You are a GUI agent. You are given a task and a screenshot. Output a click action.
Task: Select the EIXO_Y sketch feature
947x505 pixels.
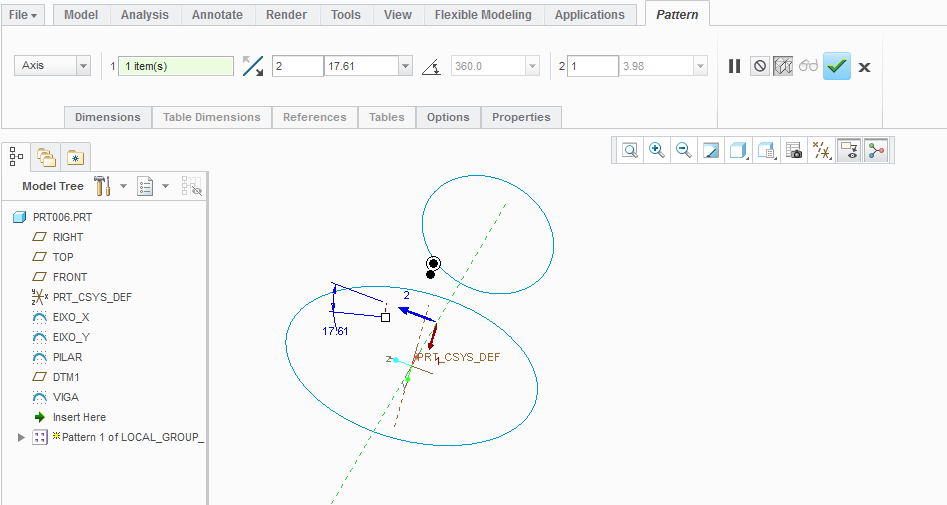point(71,336)
